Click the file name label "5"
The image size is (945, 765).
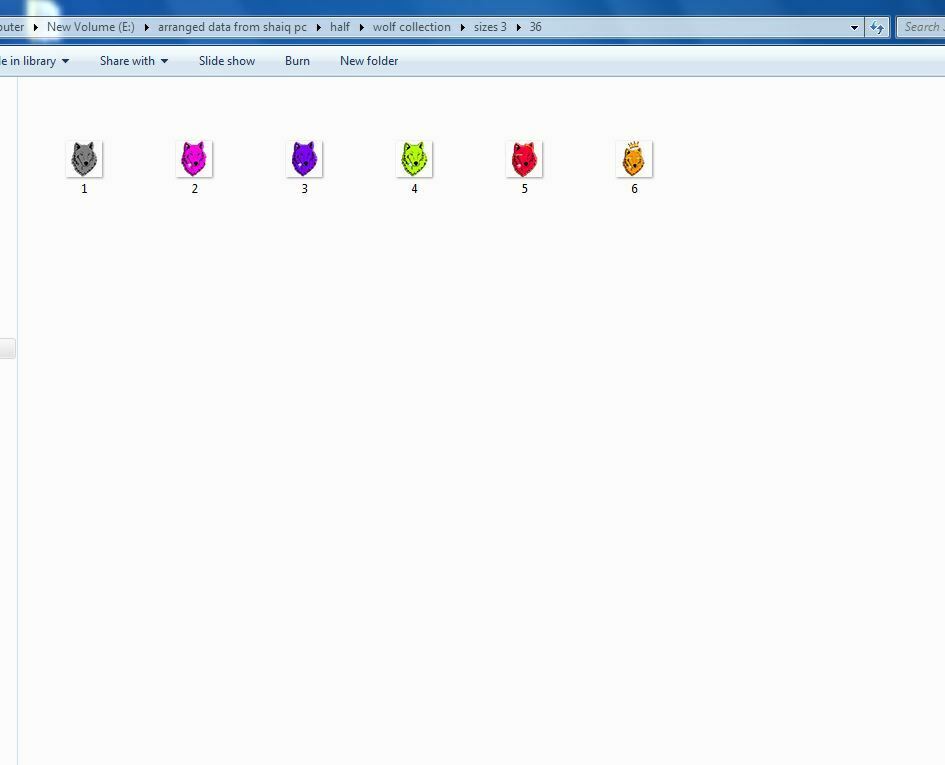click(x=524, y=189)
